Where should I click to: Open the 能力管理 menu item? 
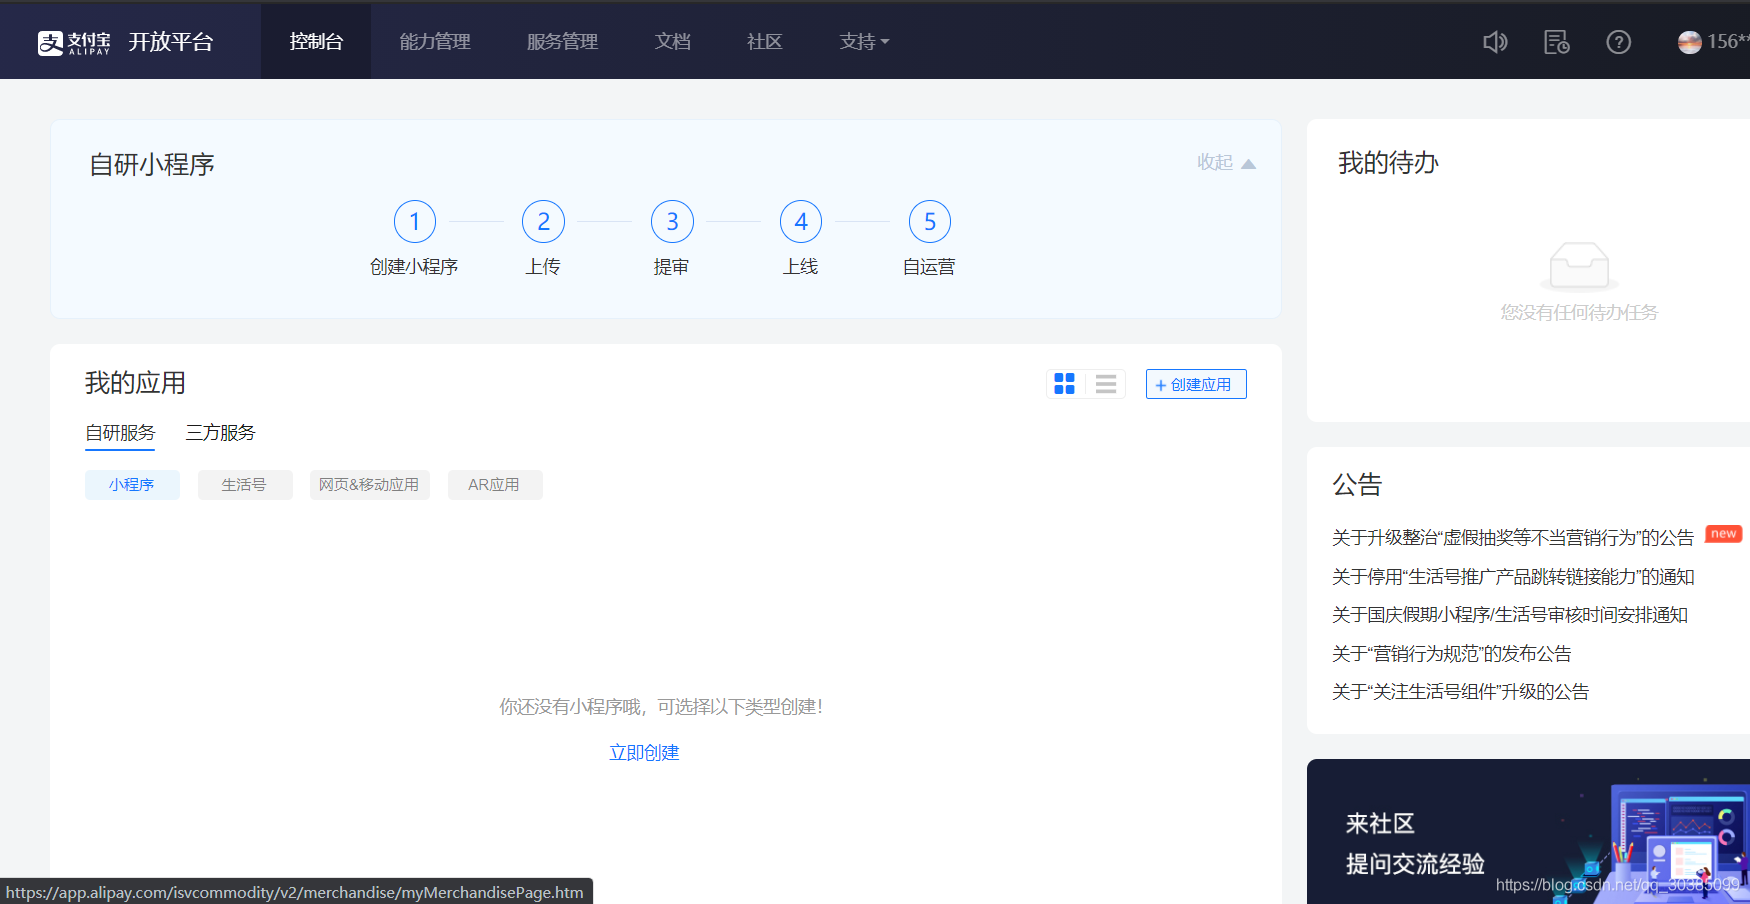click(x=434, y=41)
